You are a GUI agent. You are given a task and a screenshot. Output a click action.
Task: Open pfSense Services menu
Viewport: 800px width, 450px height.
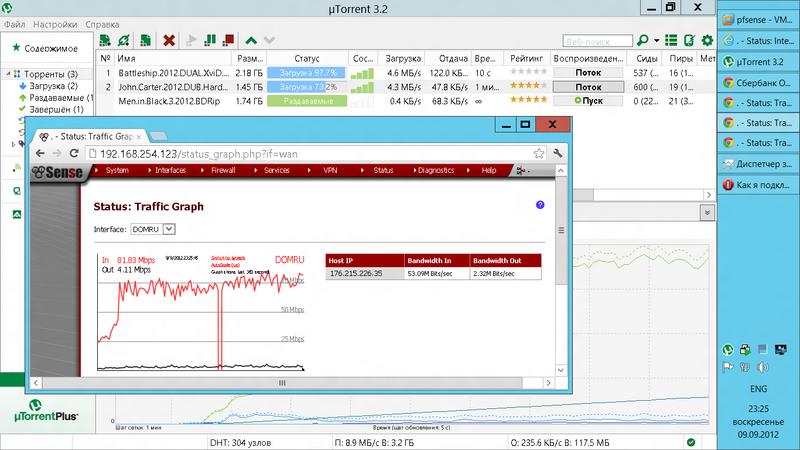coord(277,170)
